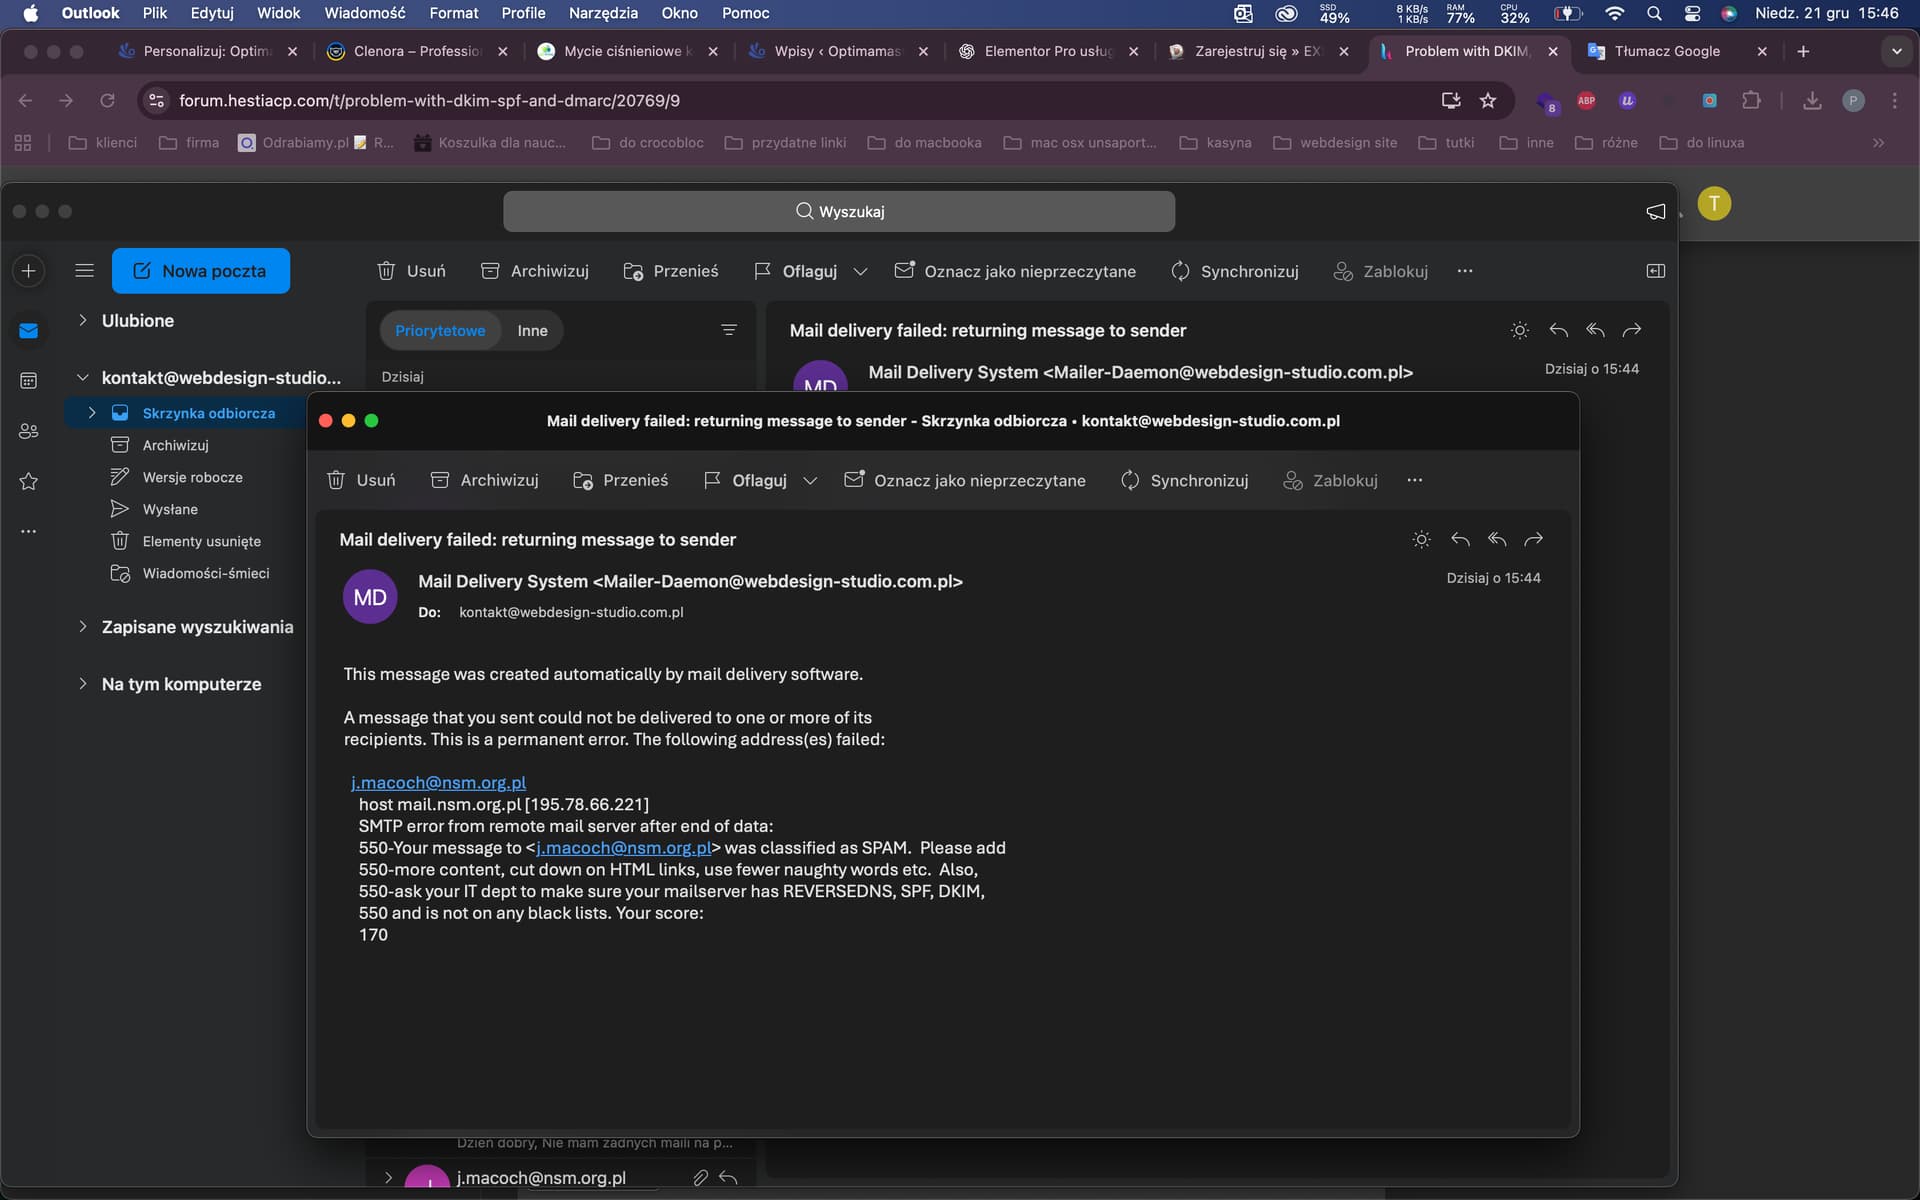Viewport: 1920px width, 1200px height.
Task: Click the Nowa poczta button
Action: click(200, 271)
